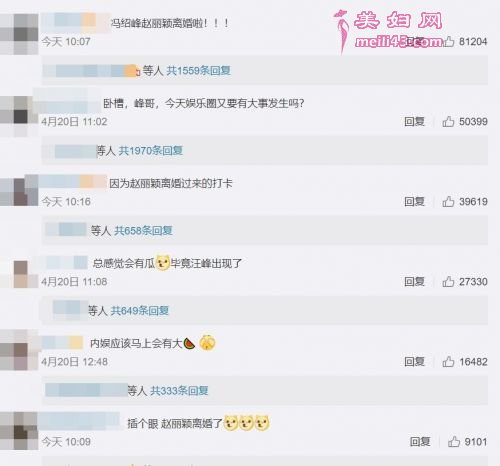The height and width of the screenshot is (466, 500).
Task: Click thumbs-up icon beside 9101
Action: (454, 442)
